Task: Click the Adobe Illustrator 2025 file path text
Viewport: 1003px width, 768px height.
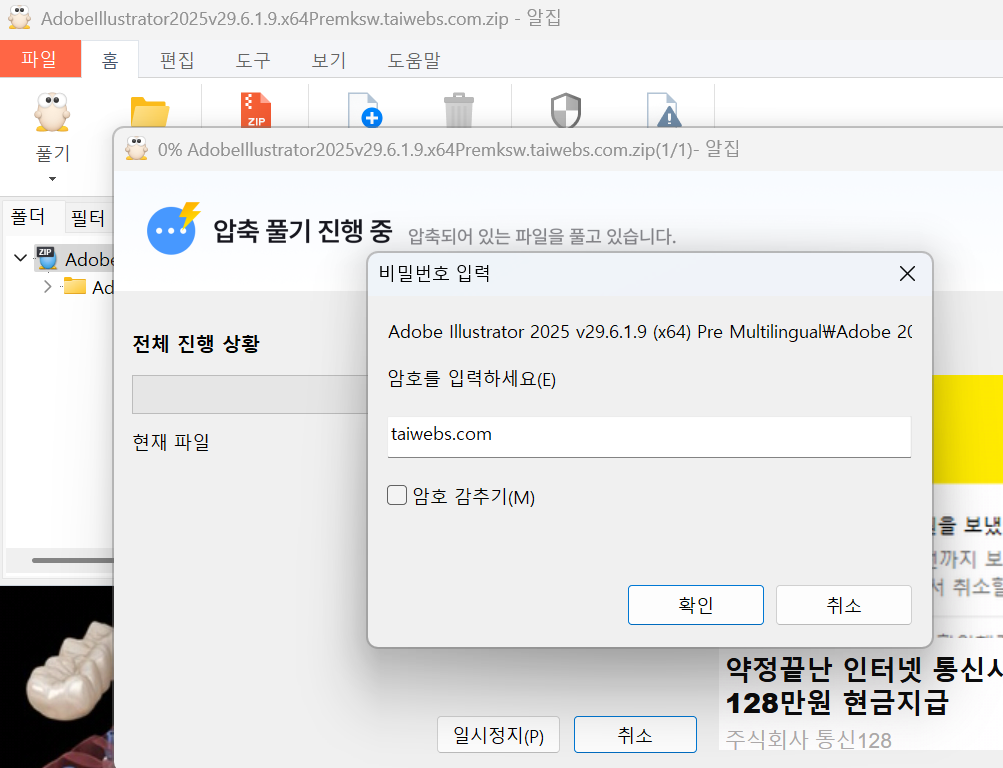Action: (x=650, y=332)
